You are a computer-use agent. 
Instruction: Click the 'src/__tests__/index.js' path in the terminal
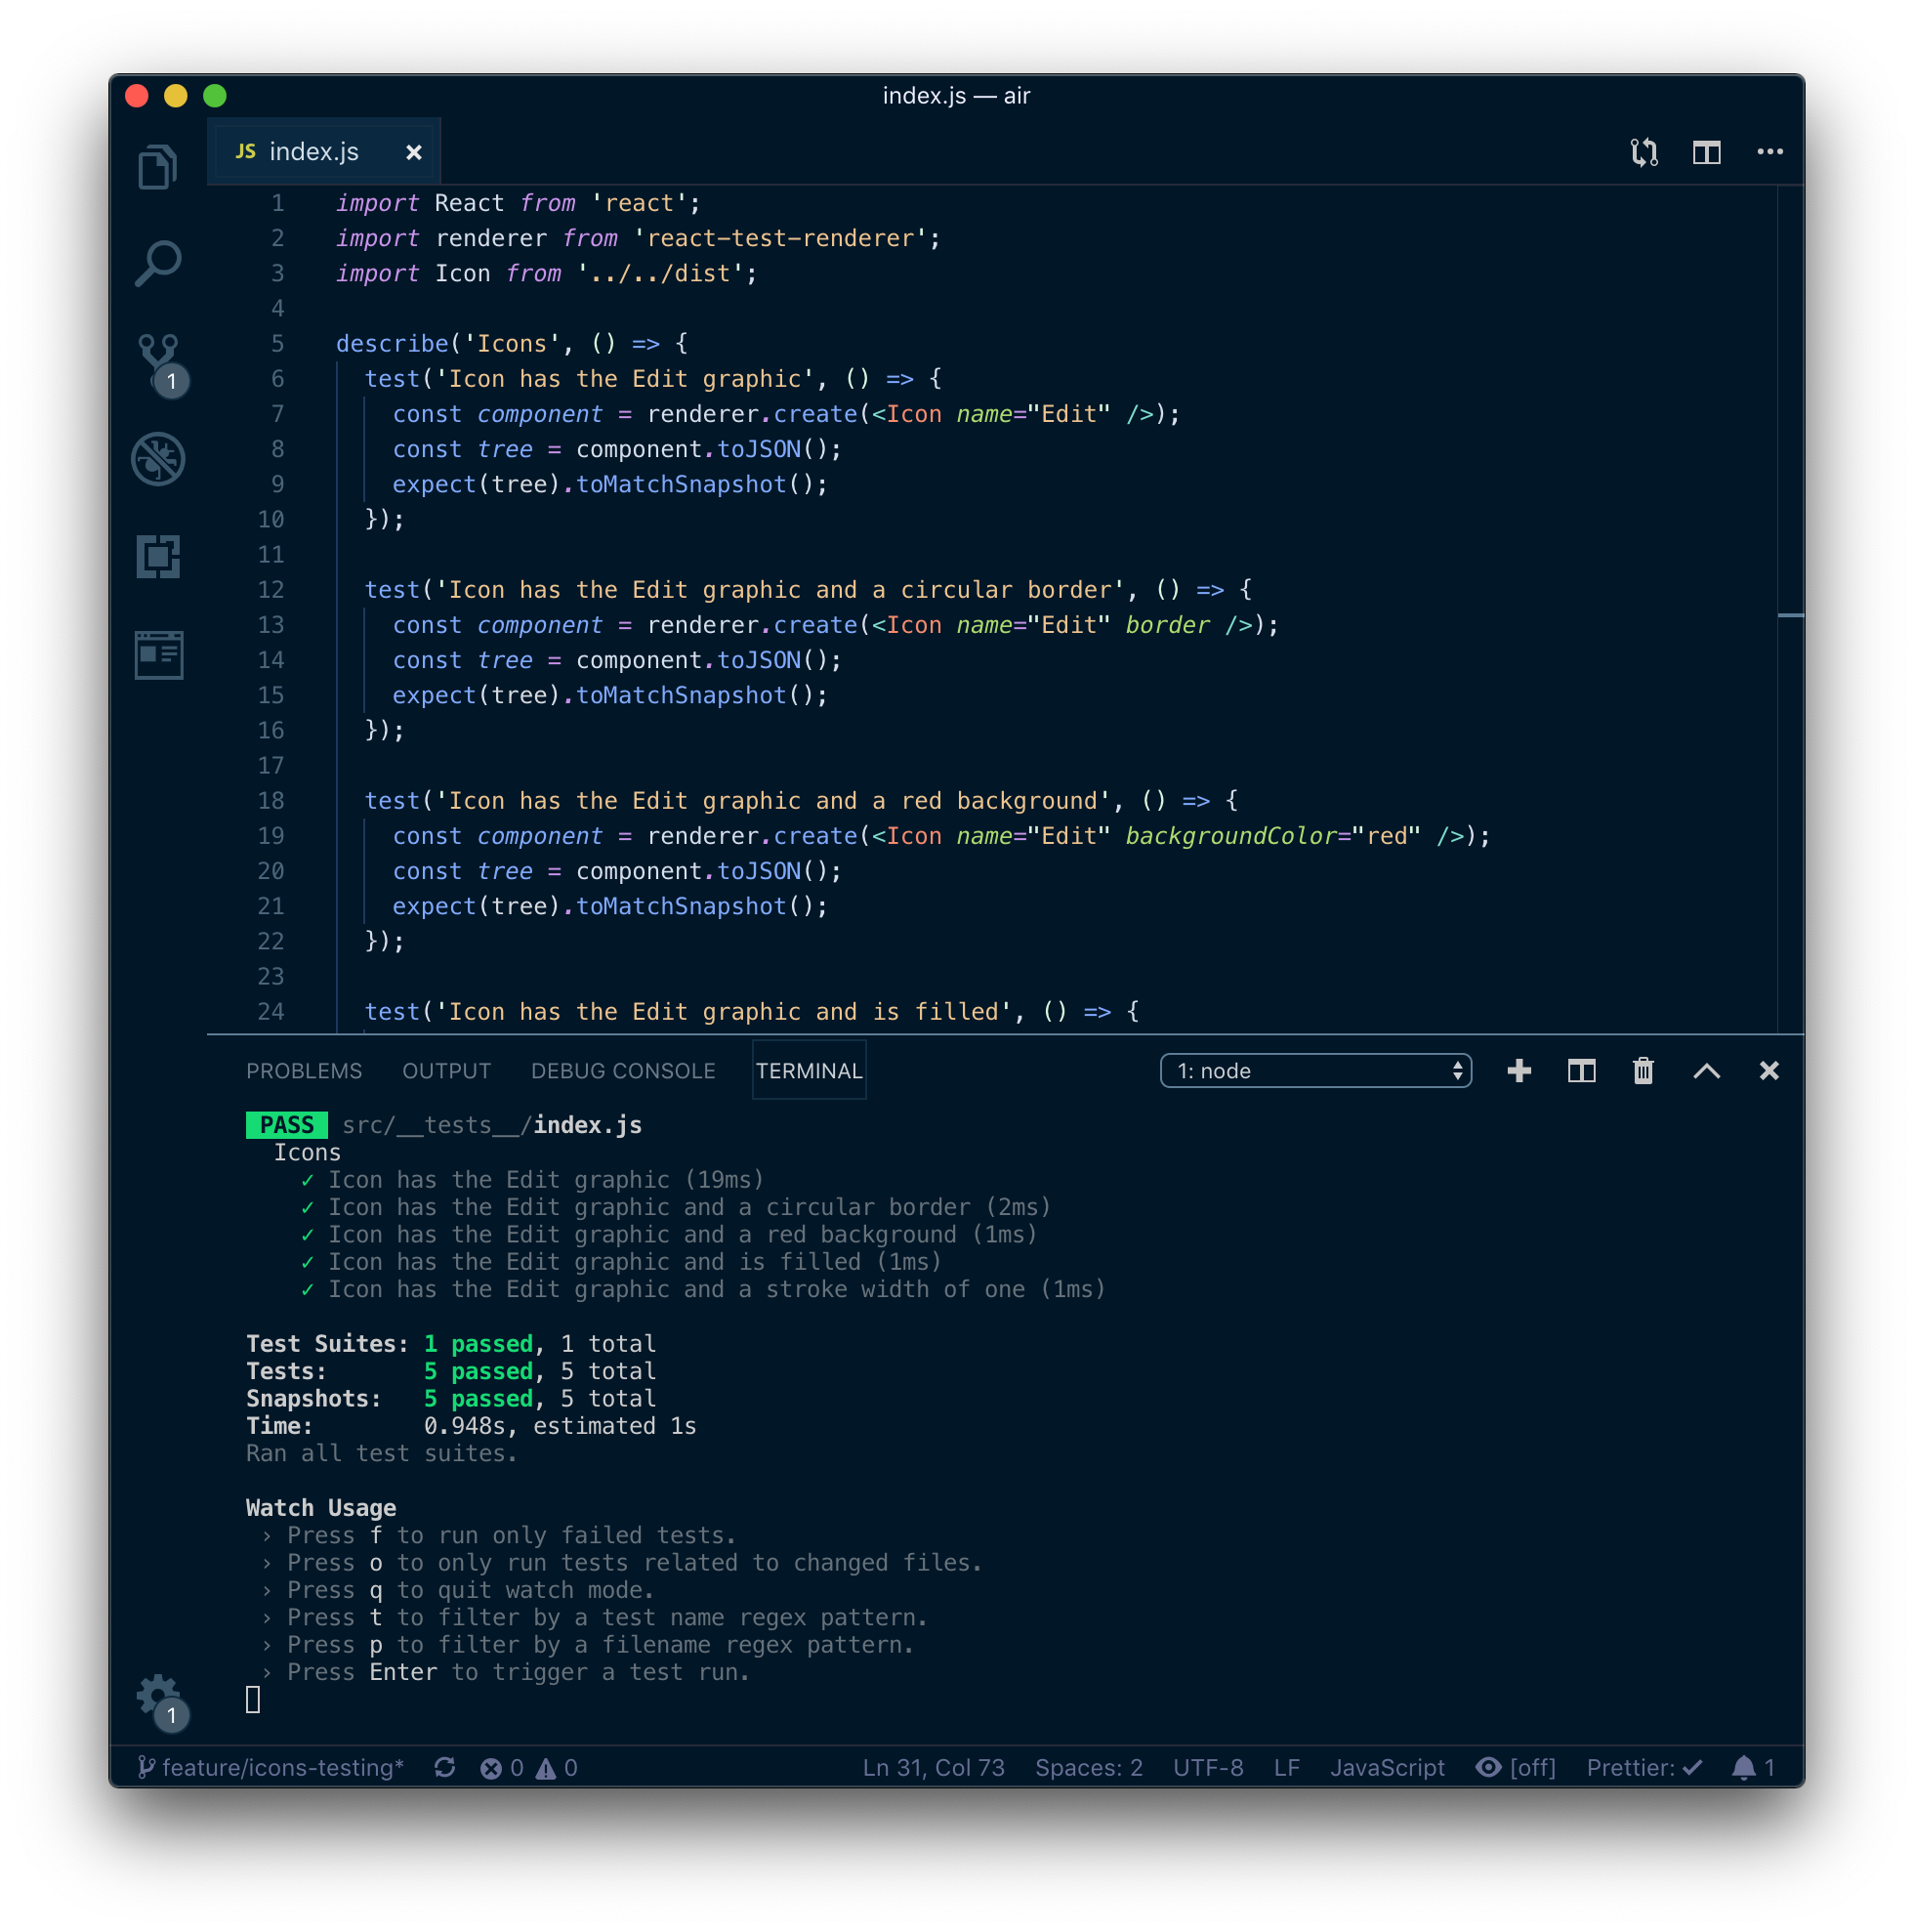click(x=492, y=1125)
